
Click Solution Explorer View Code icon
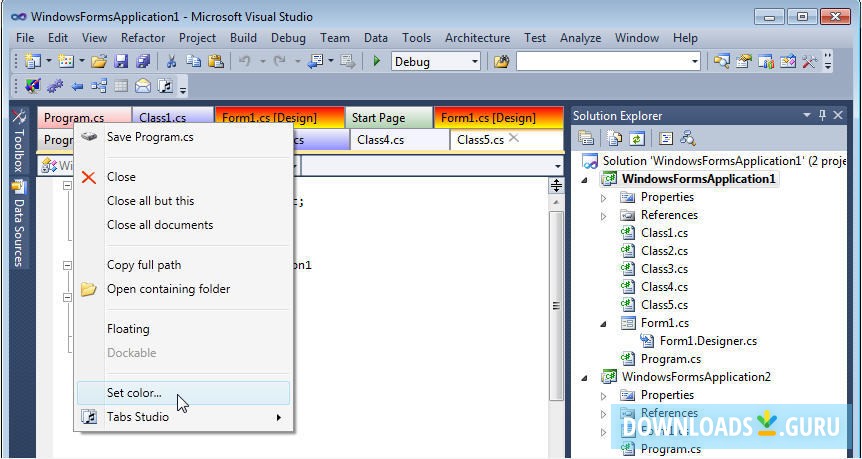point(666,138)
